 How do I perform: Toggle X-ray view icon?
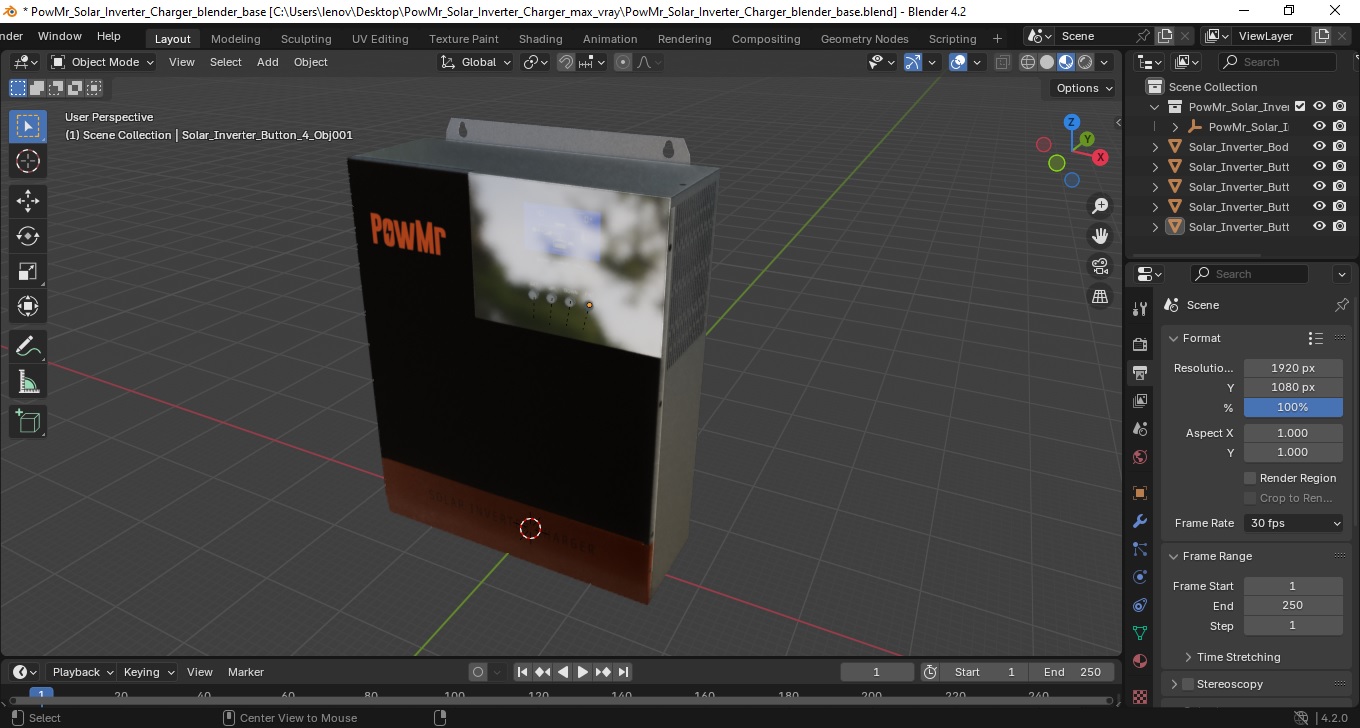1002,62
